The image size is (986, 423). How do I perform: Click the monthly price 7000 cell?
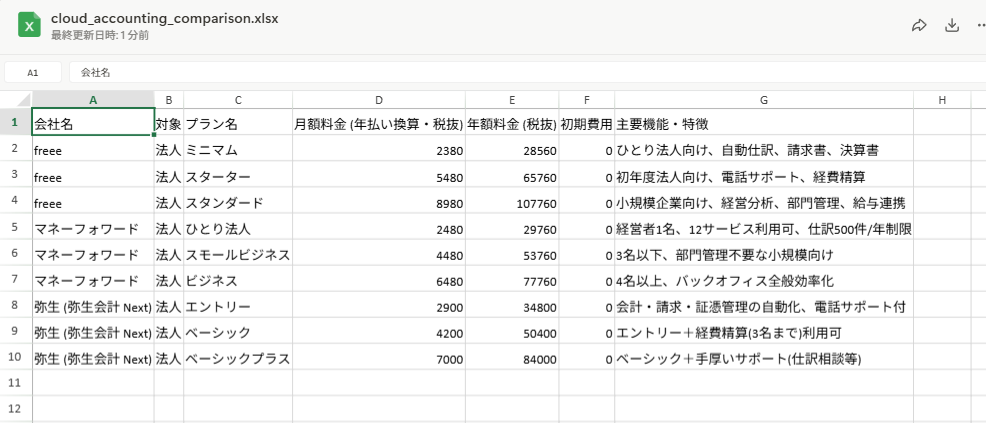pos(379,357)
